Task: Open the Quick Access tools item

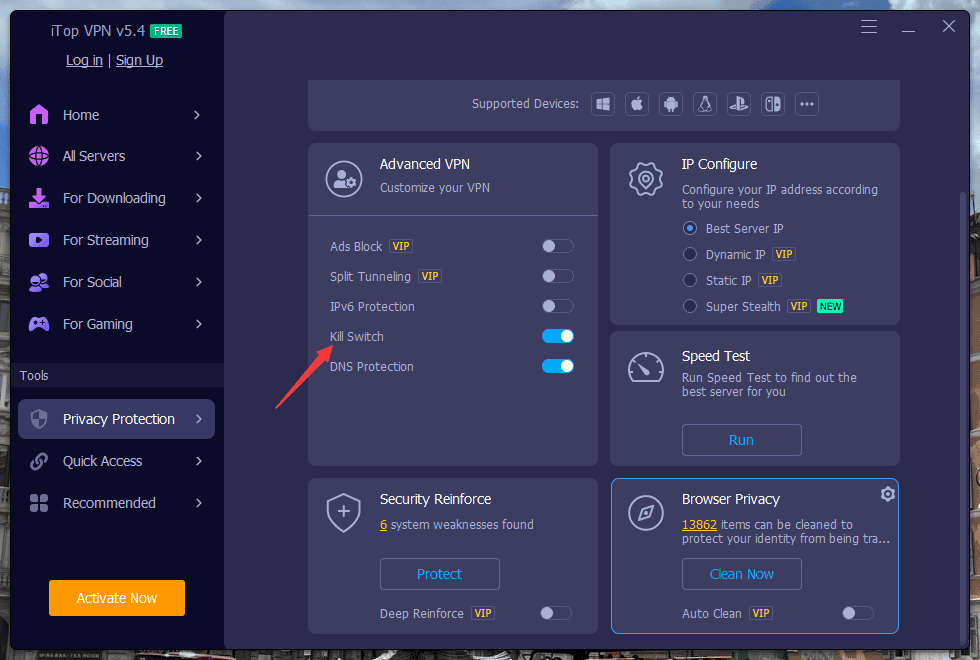Action: pos(116,461)
